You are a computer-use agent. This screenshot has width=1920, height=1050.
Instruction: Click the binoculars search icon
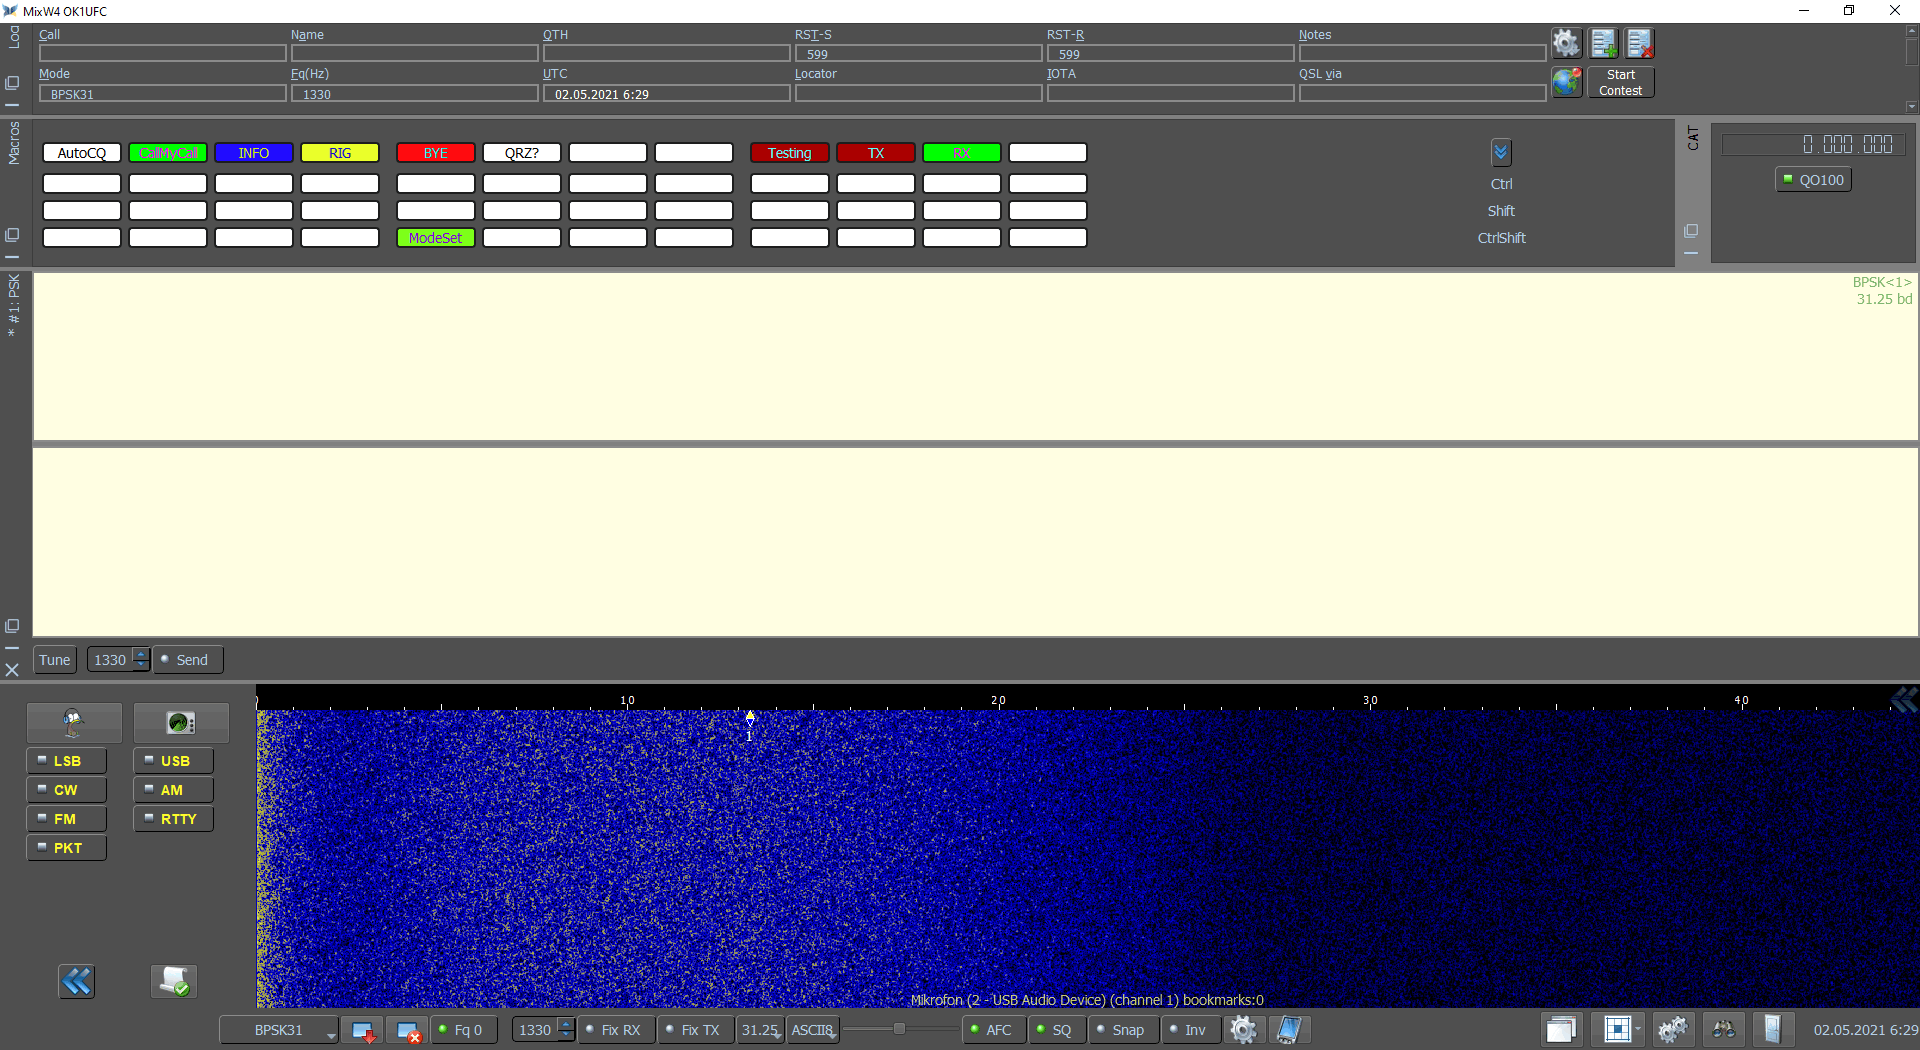point(1723,1029)
